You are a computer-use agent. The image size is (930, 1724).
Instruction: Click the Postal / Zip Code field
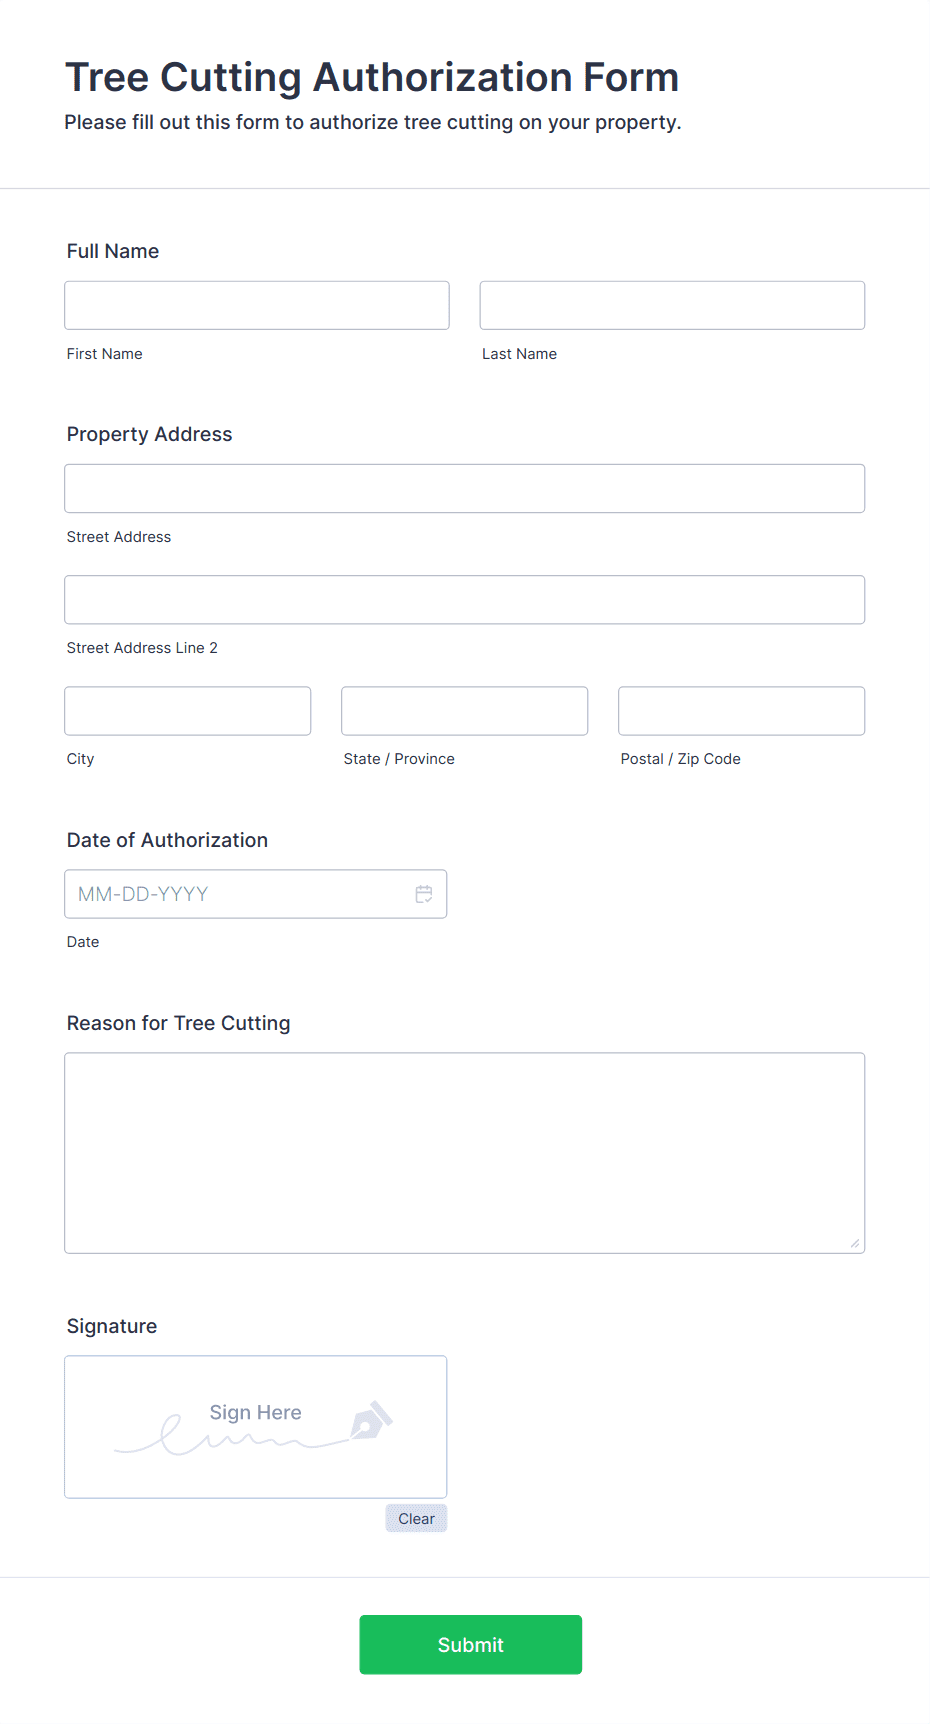[742, 711]
